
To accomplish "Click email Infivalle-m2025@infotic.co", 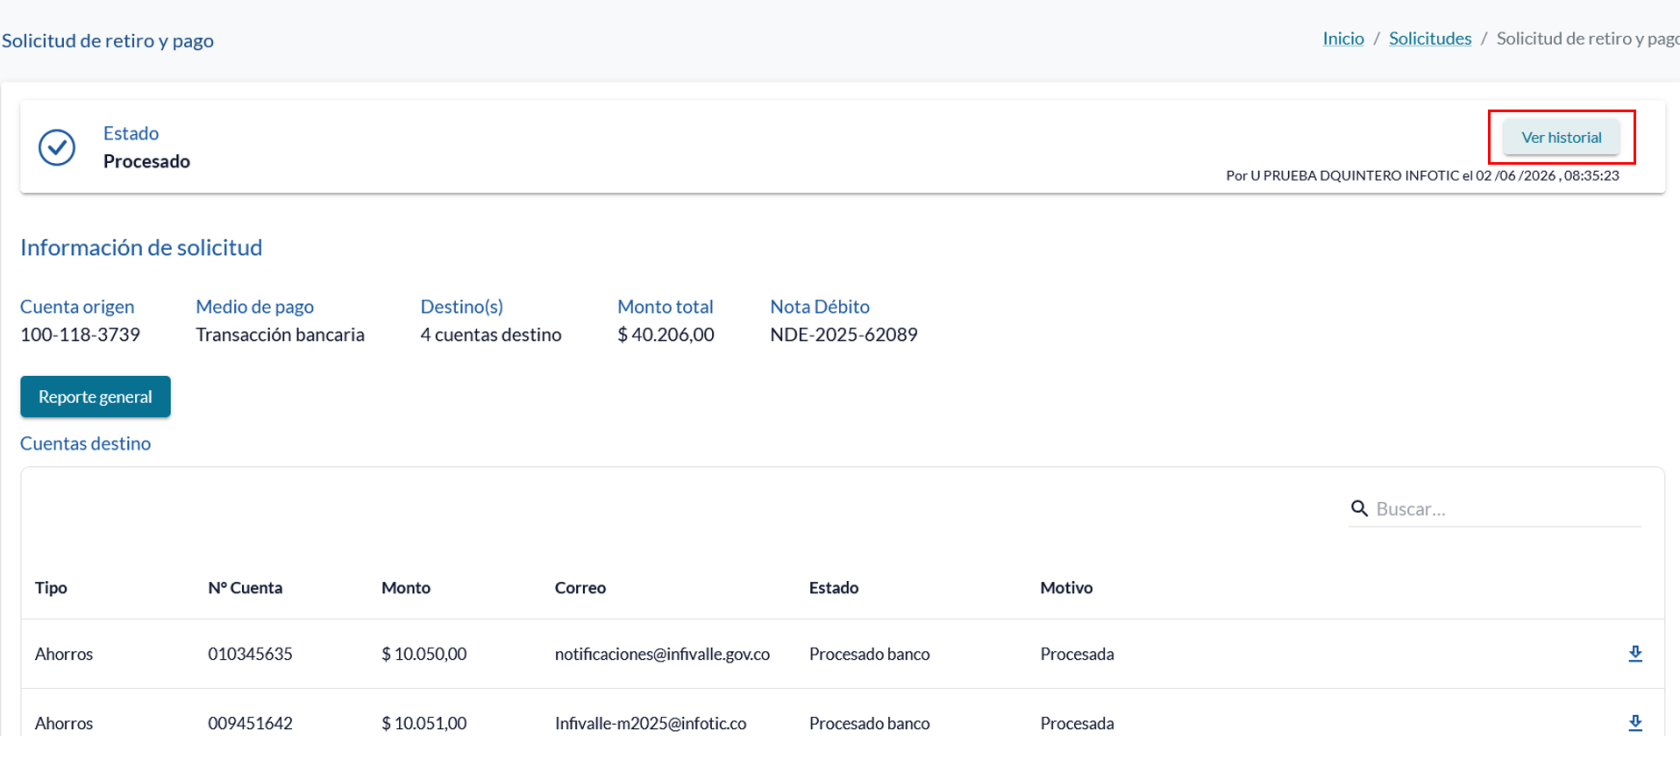I will coord(651,723).
